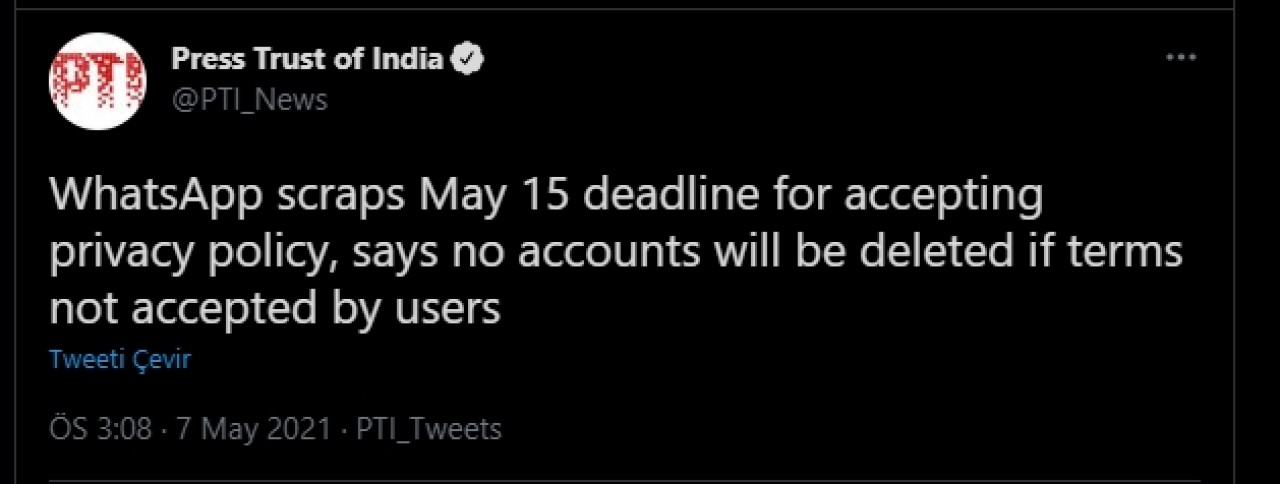1280x484 pixels.
Task: Click the word "India" in the display name
Action: click(406, 59)
